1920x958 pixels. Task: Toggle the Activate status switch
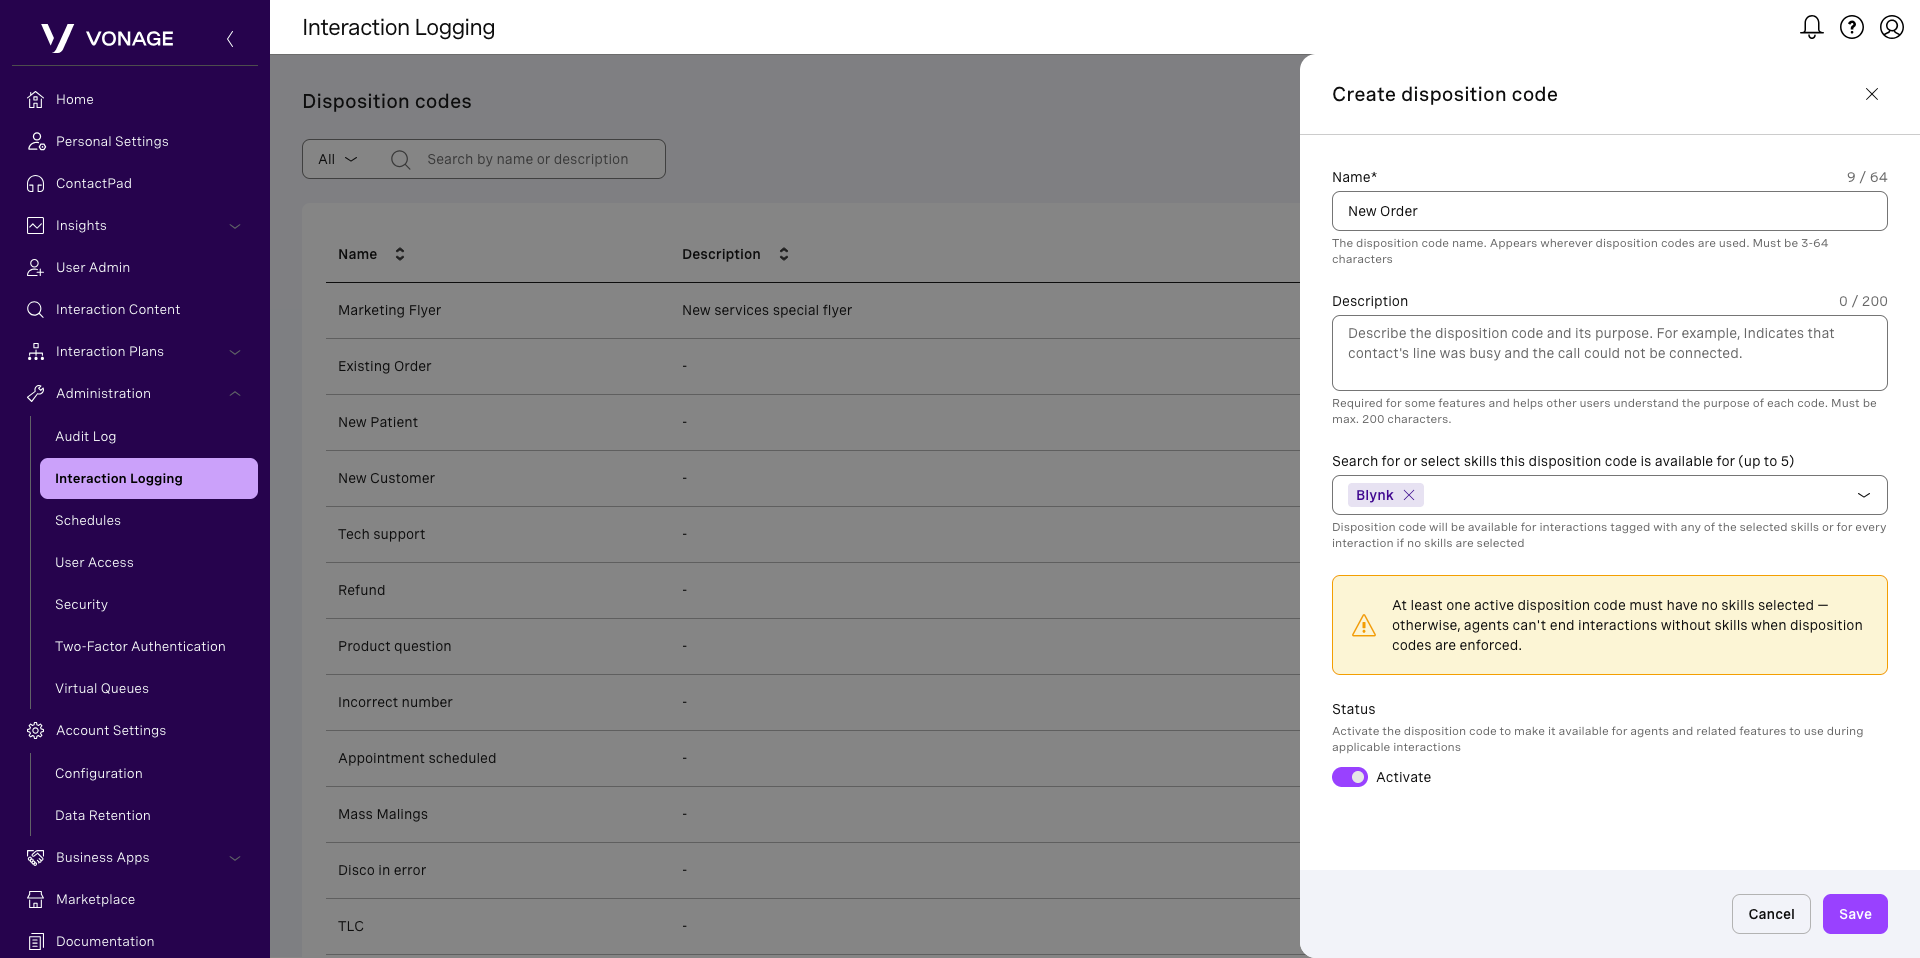tap(1349, 777)
